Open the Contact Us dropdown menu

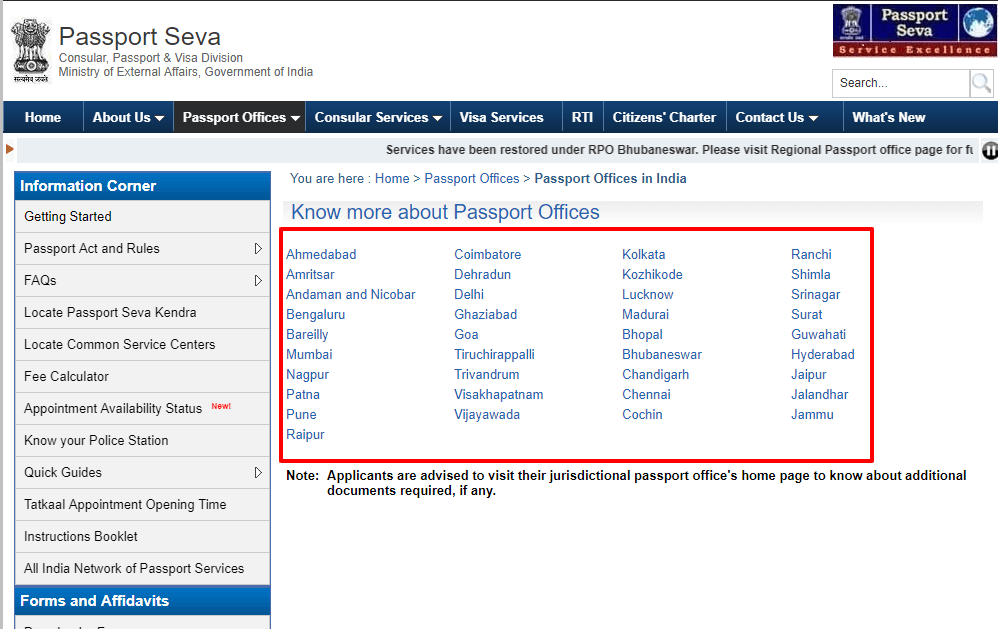(776, 117)
